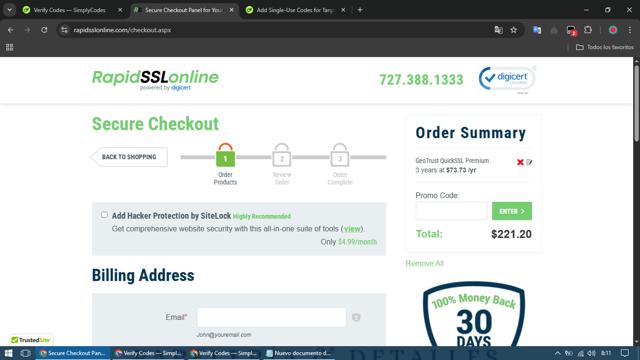
Task: Open a new browser tab
Action: click(360, 10)
